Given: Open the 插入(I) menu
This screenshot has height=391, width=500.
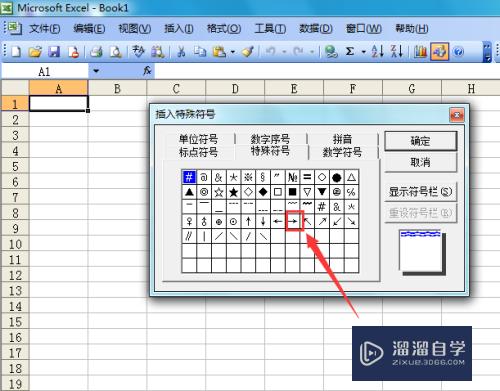Looking at the screenshot, I should tap(179, 29).
